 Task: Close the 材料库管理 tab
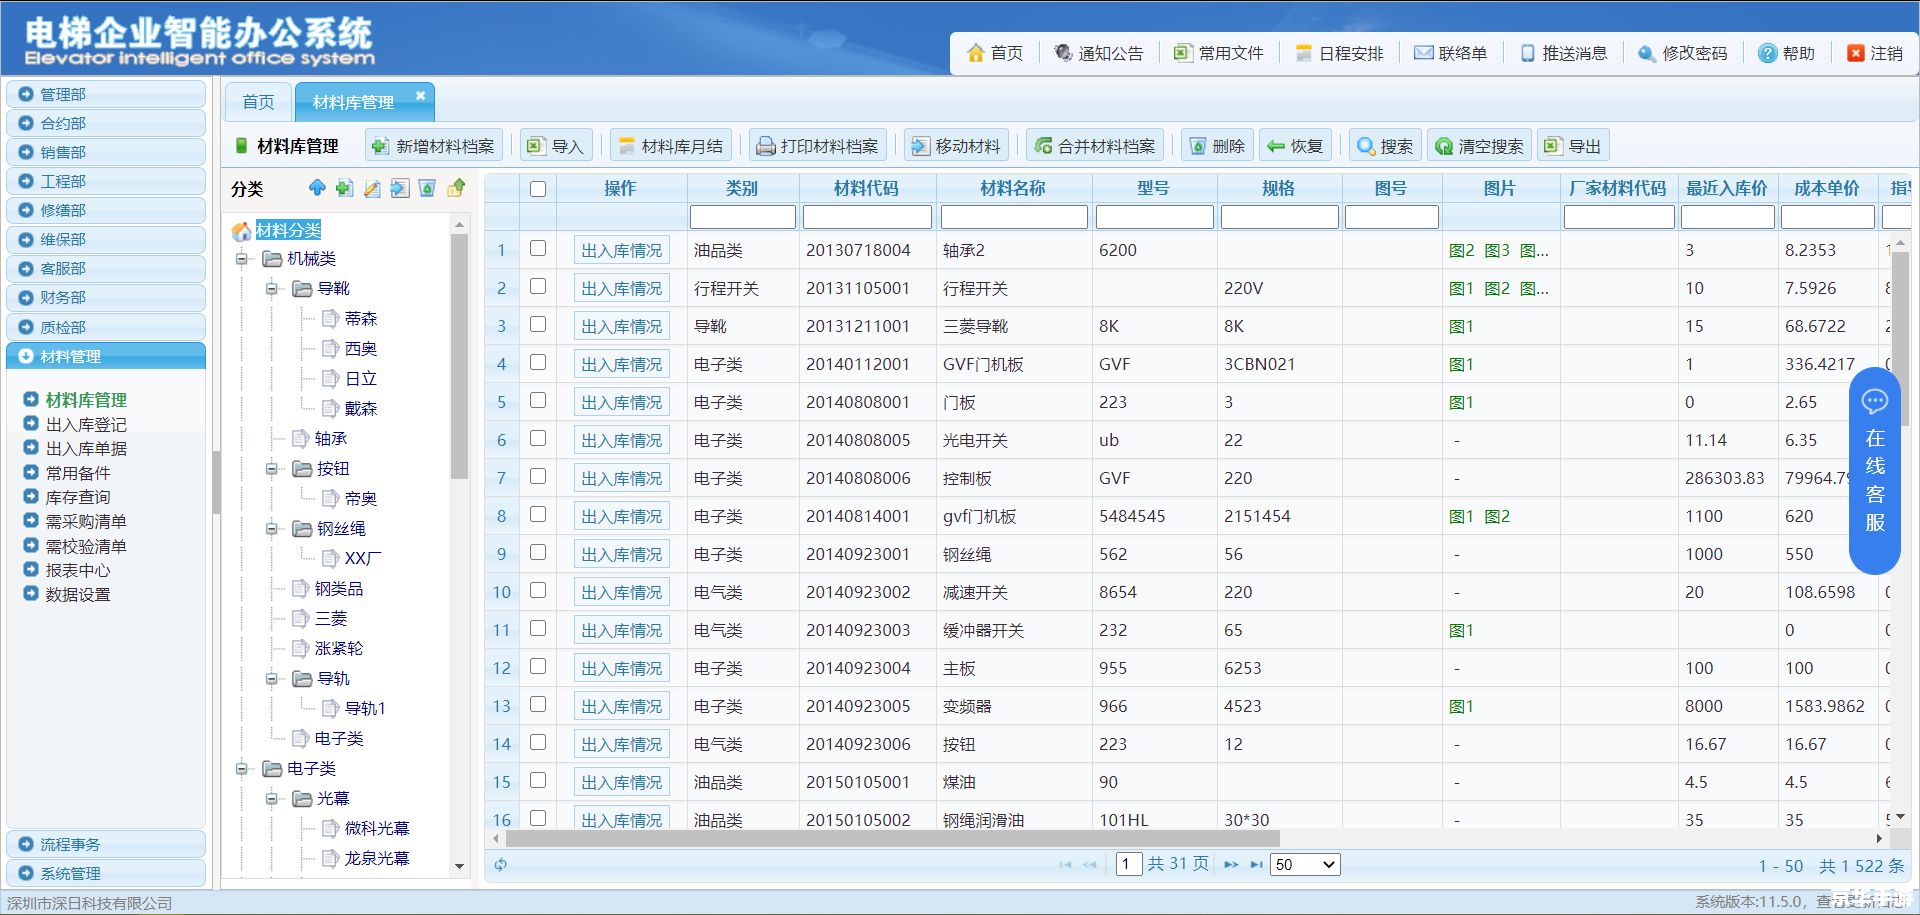[420, 96]
